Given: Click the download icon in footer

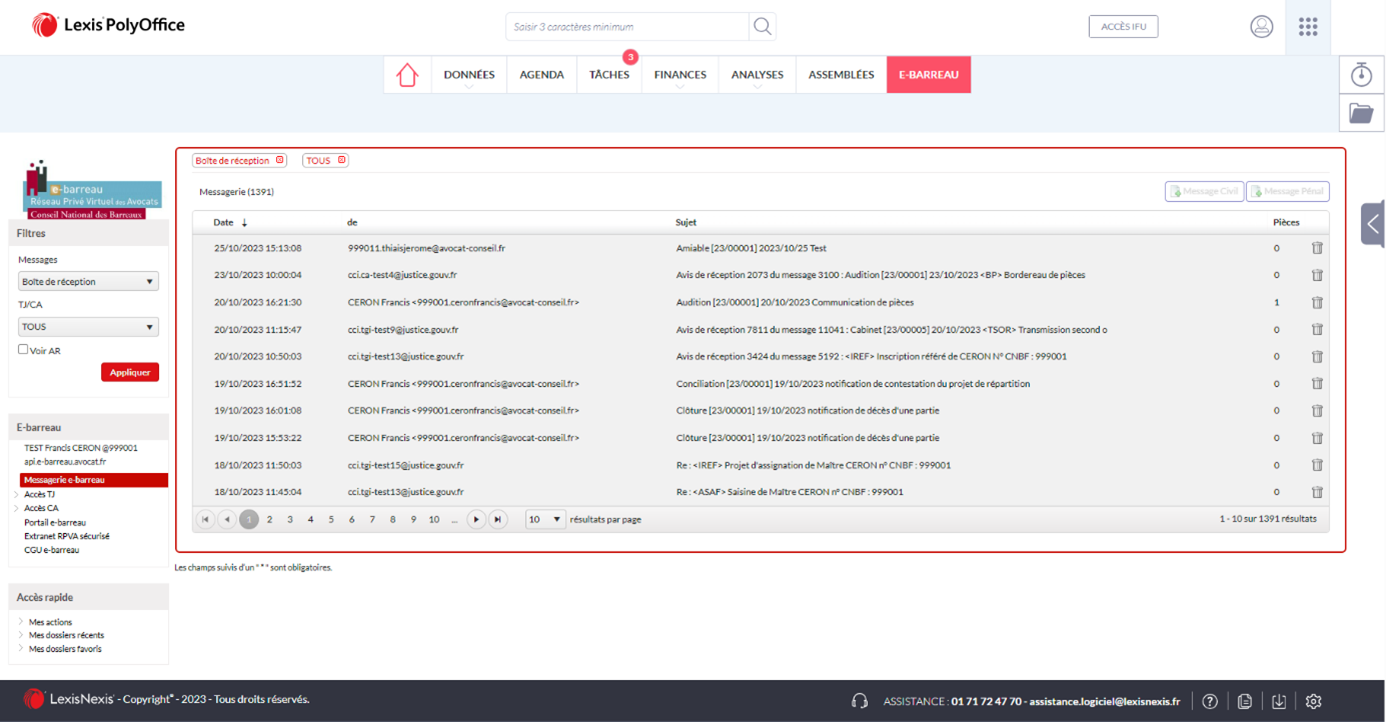Looking at the screenshot, I should click(1279, 701).
